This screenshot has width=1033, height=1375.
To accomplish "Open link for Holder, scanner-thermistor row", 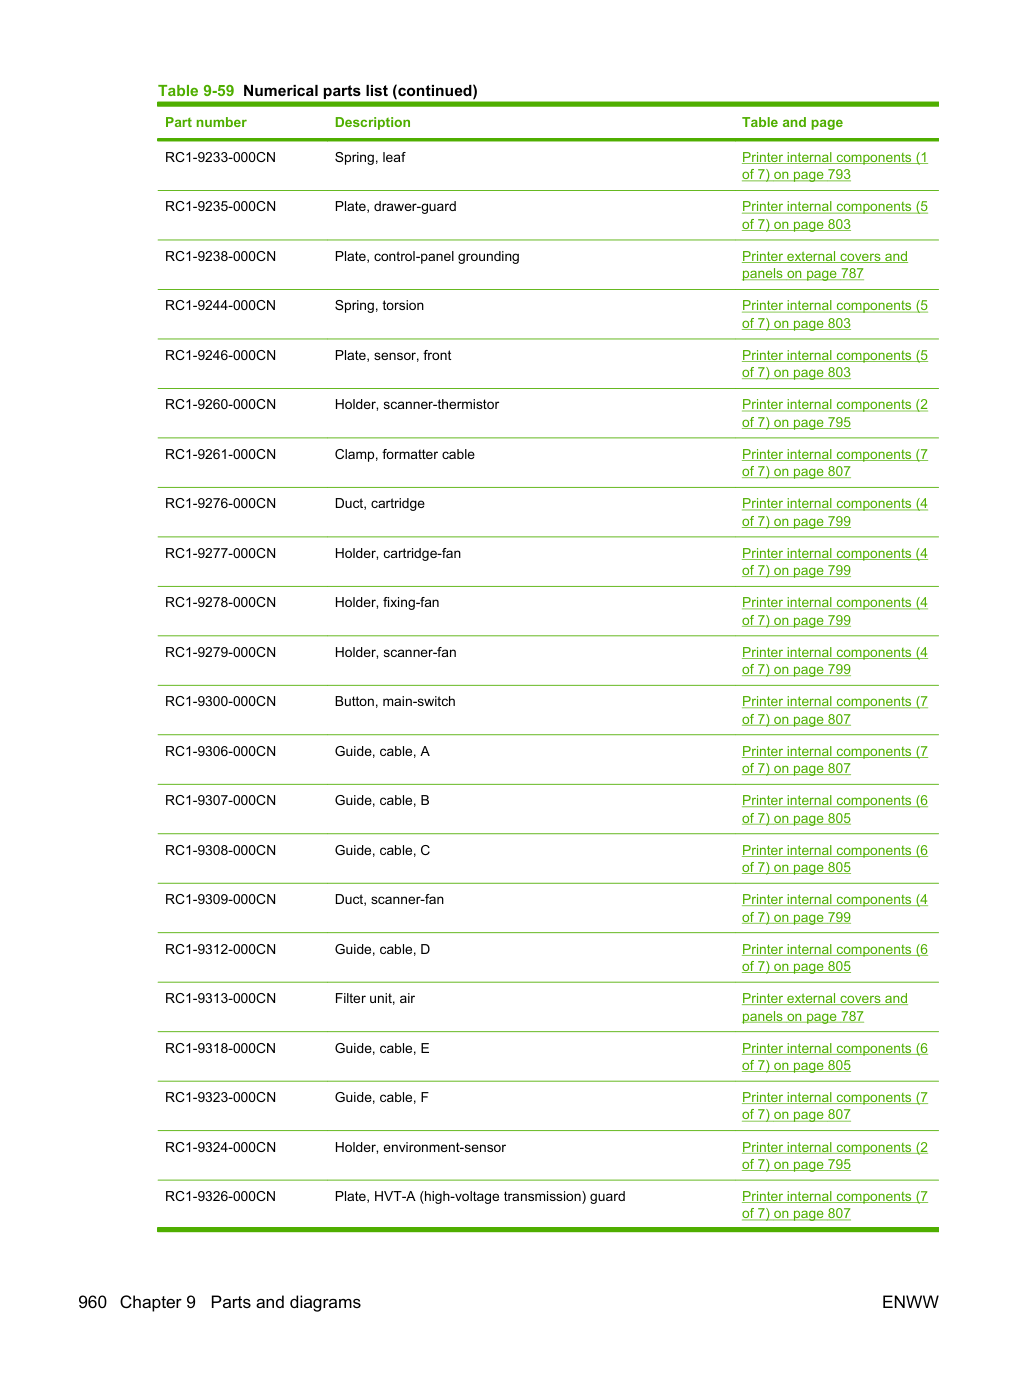I will (x=834, y=414).
